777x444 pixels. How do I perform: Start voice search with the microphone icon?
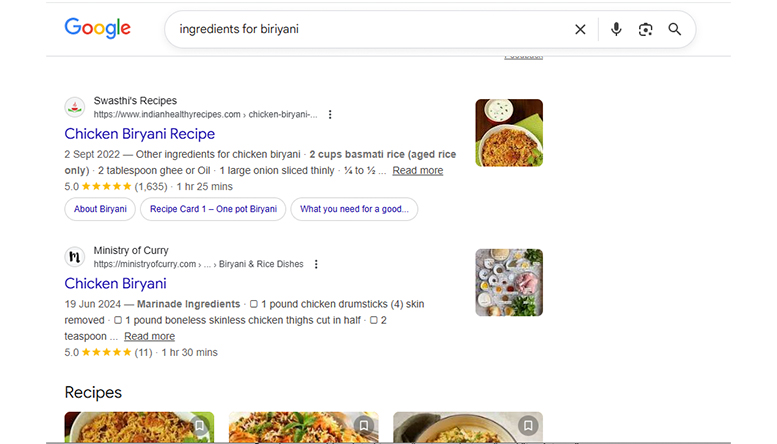point(616,29)
